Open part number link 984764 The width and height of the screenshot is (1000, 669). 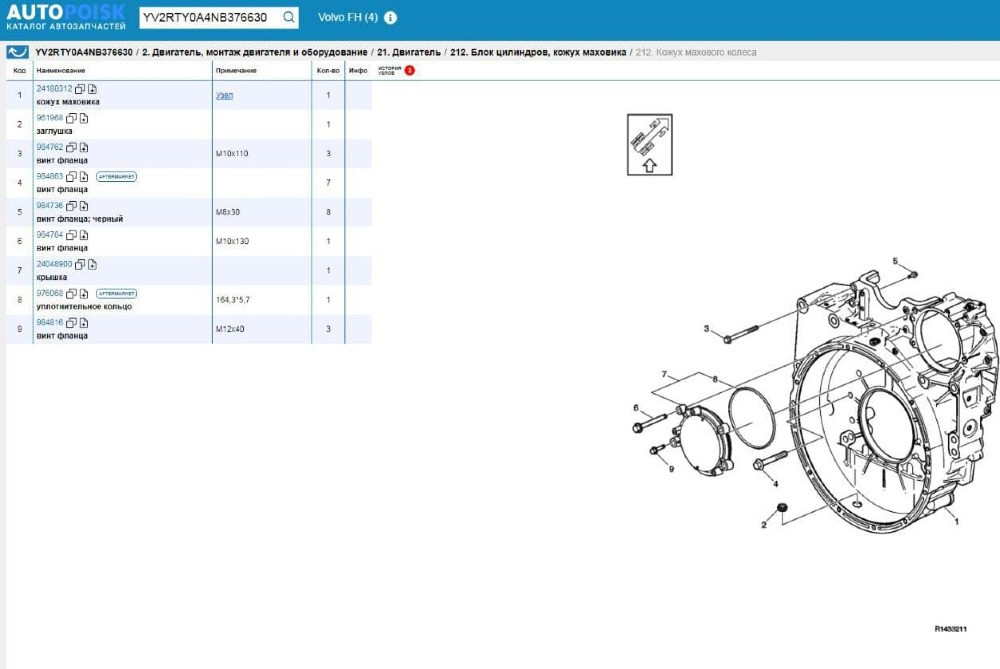click(x=49, y=235)
